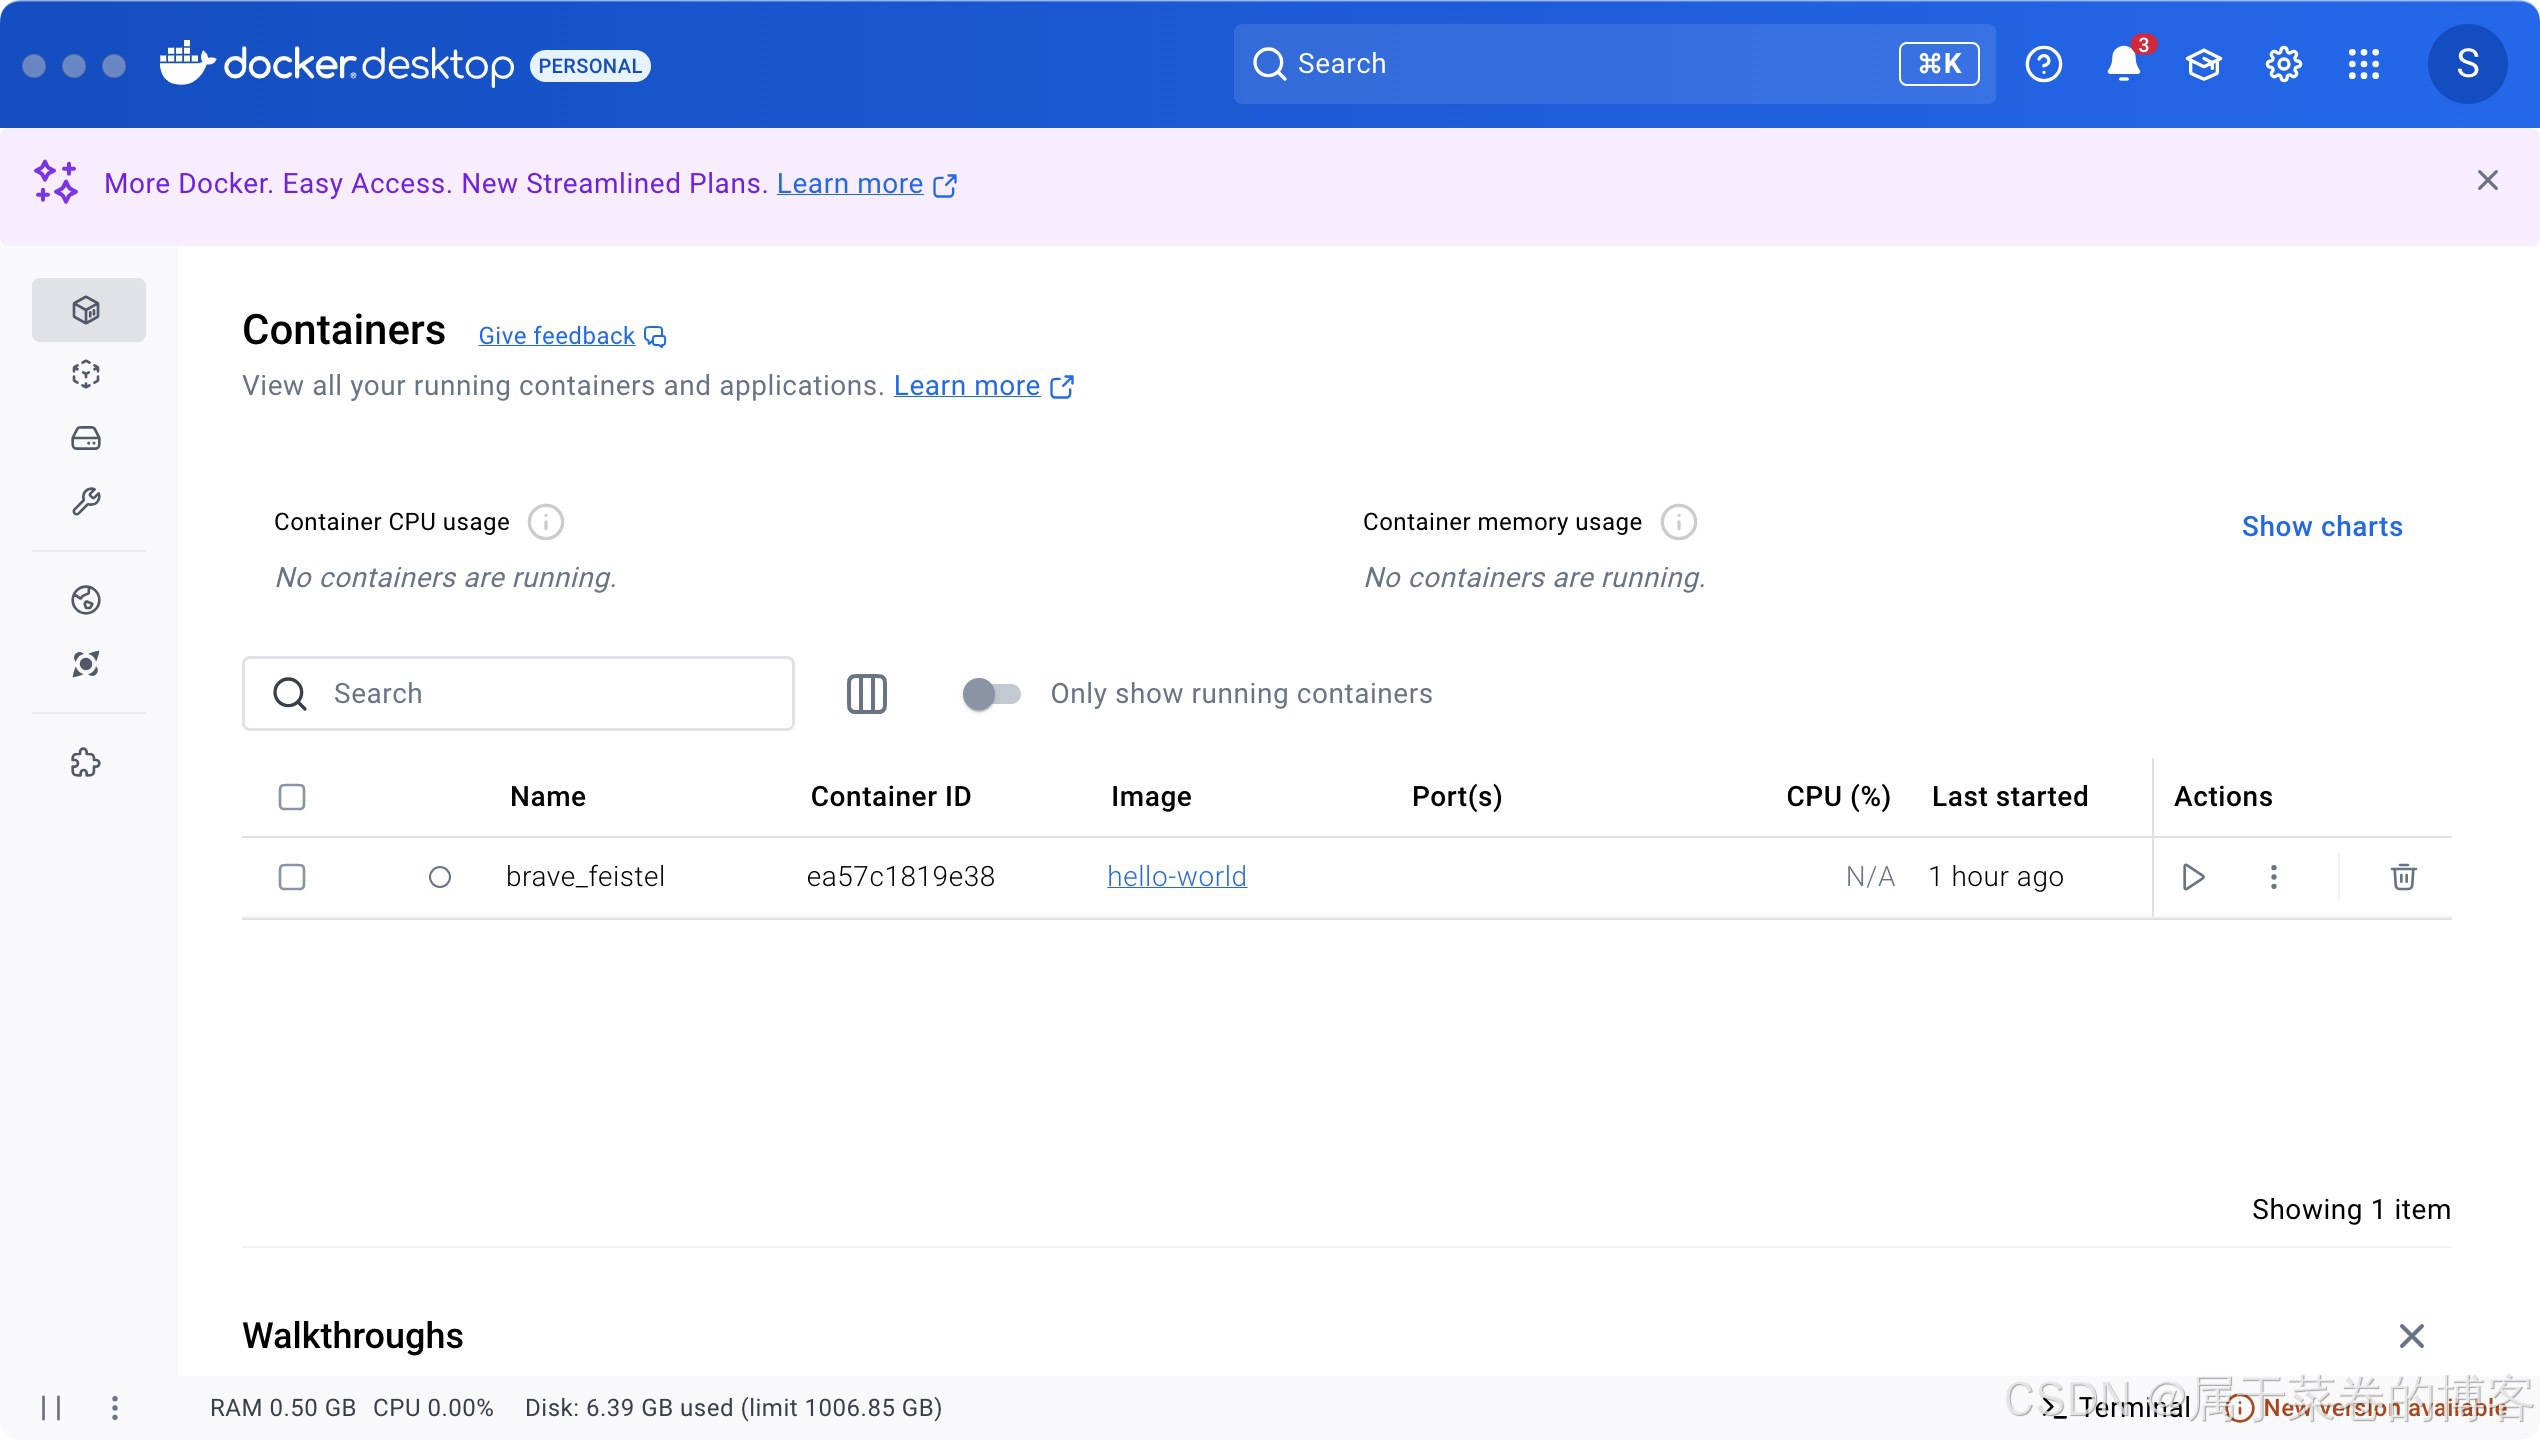Open the Docker Engine status bar options menu
The width and height of the screenshot is (2540, 1440).
pos(115,1408)
